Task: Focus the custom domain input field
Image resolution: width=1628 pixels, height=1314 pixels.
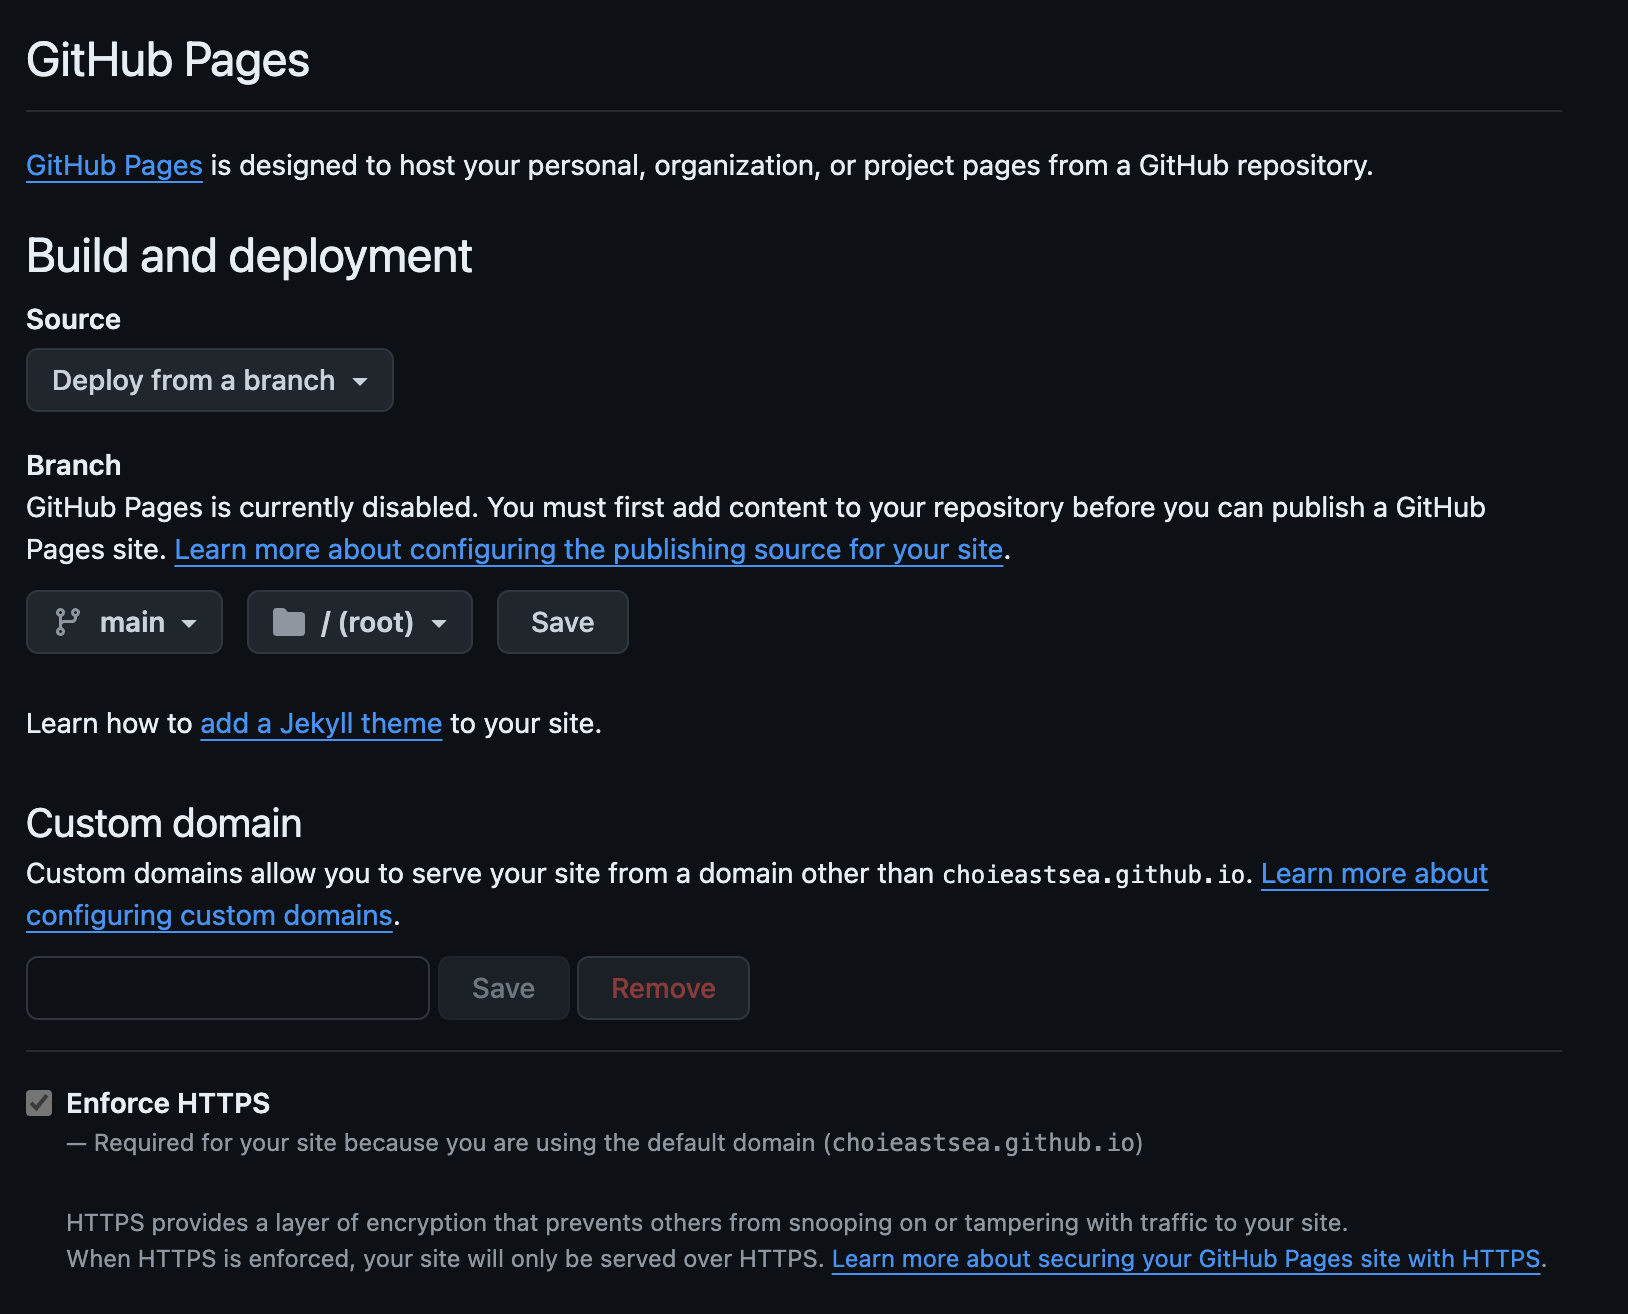Action: pyautogui.click(x=228, y=988)
